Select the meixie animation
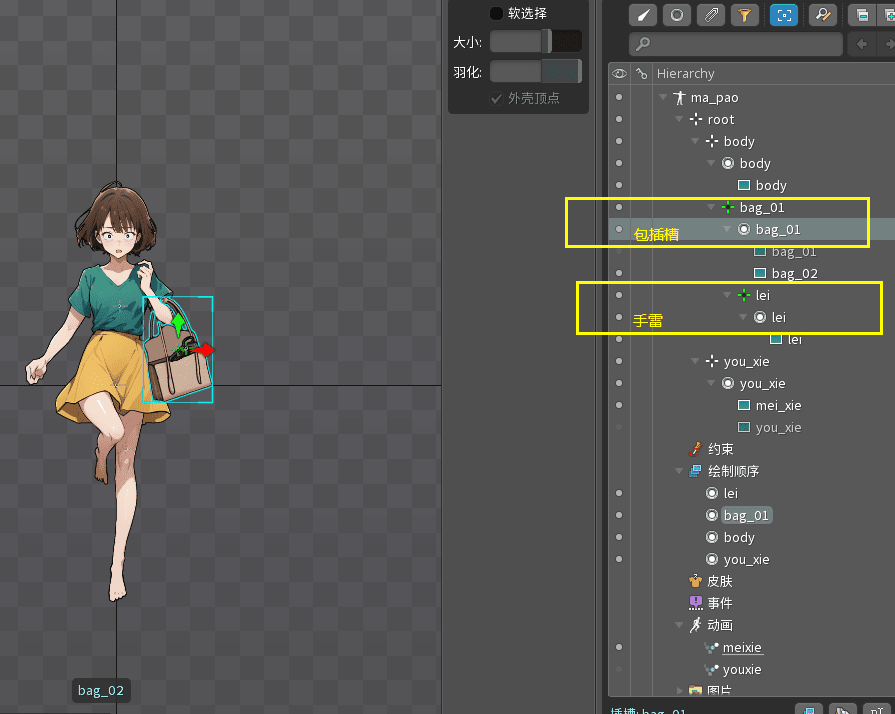895x714 pixels. tap(742, 647)
